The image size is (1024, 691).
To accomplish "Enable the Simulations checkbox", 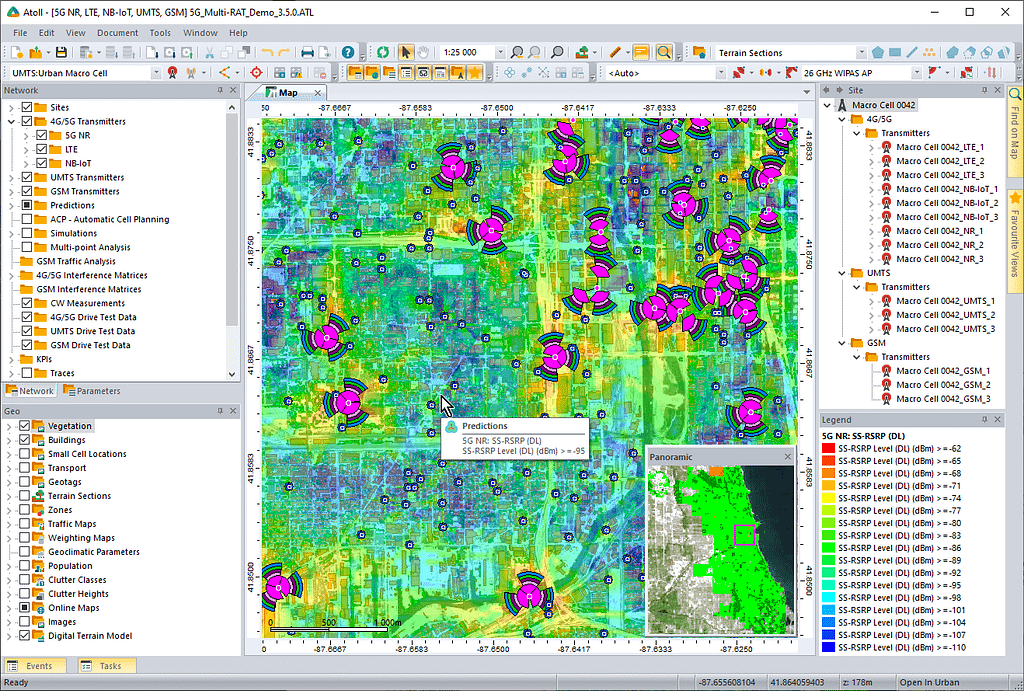I will (x=27, y=233).
